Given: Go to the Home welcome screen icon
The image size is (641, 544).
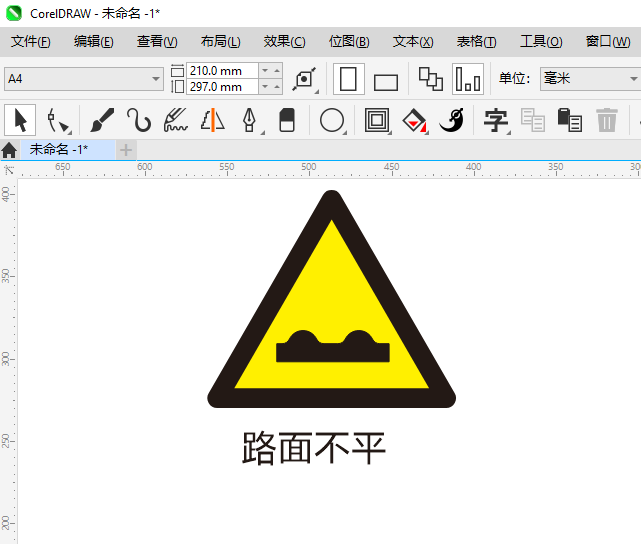Looking at the screenshot, I should point(9,150).
